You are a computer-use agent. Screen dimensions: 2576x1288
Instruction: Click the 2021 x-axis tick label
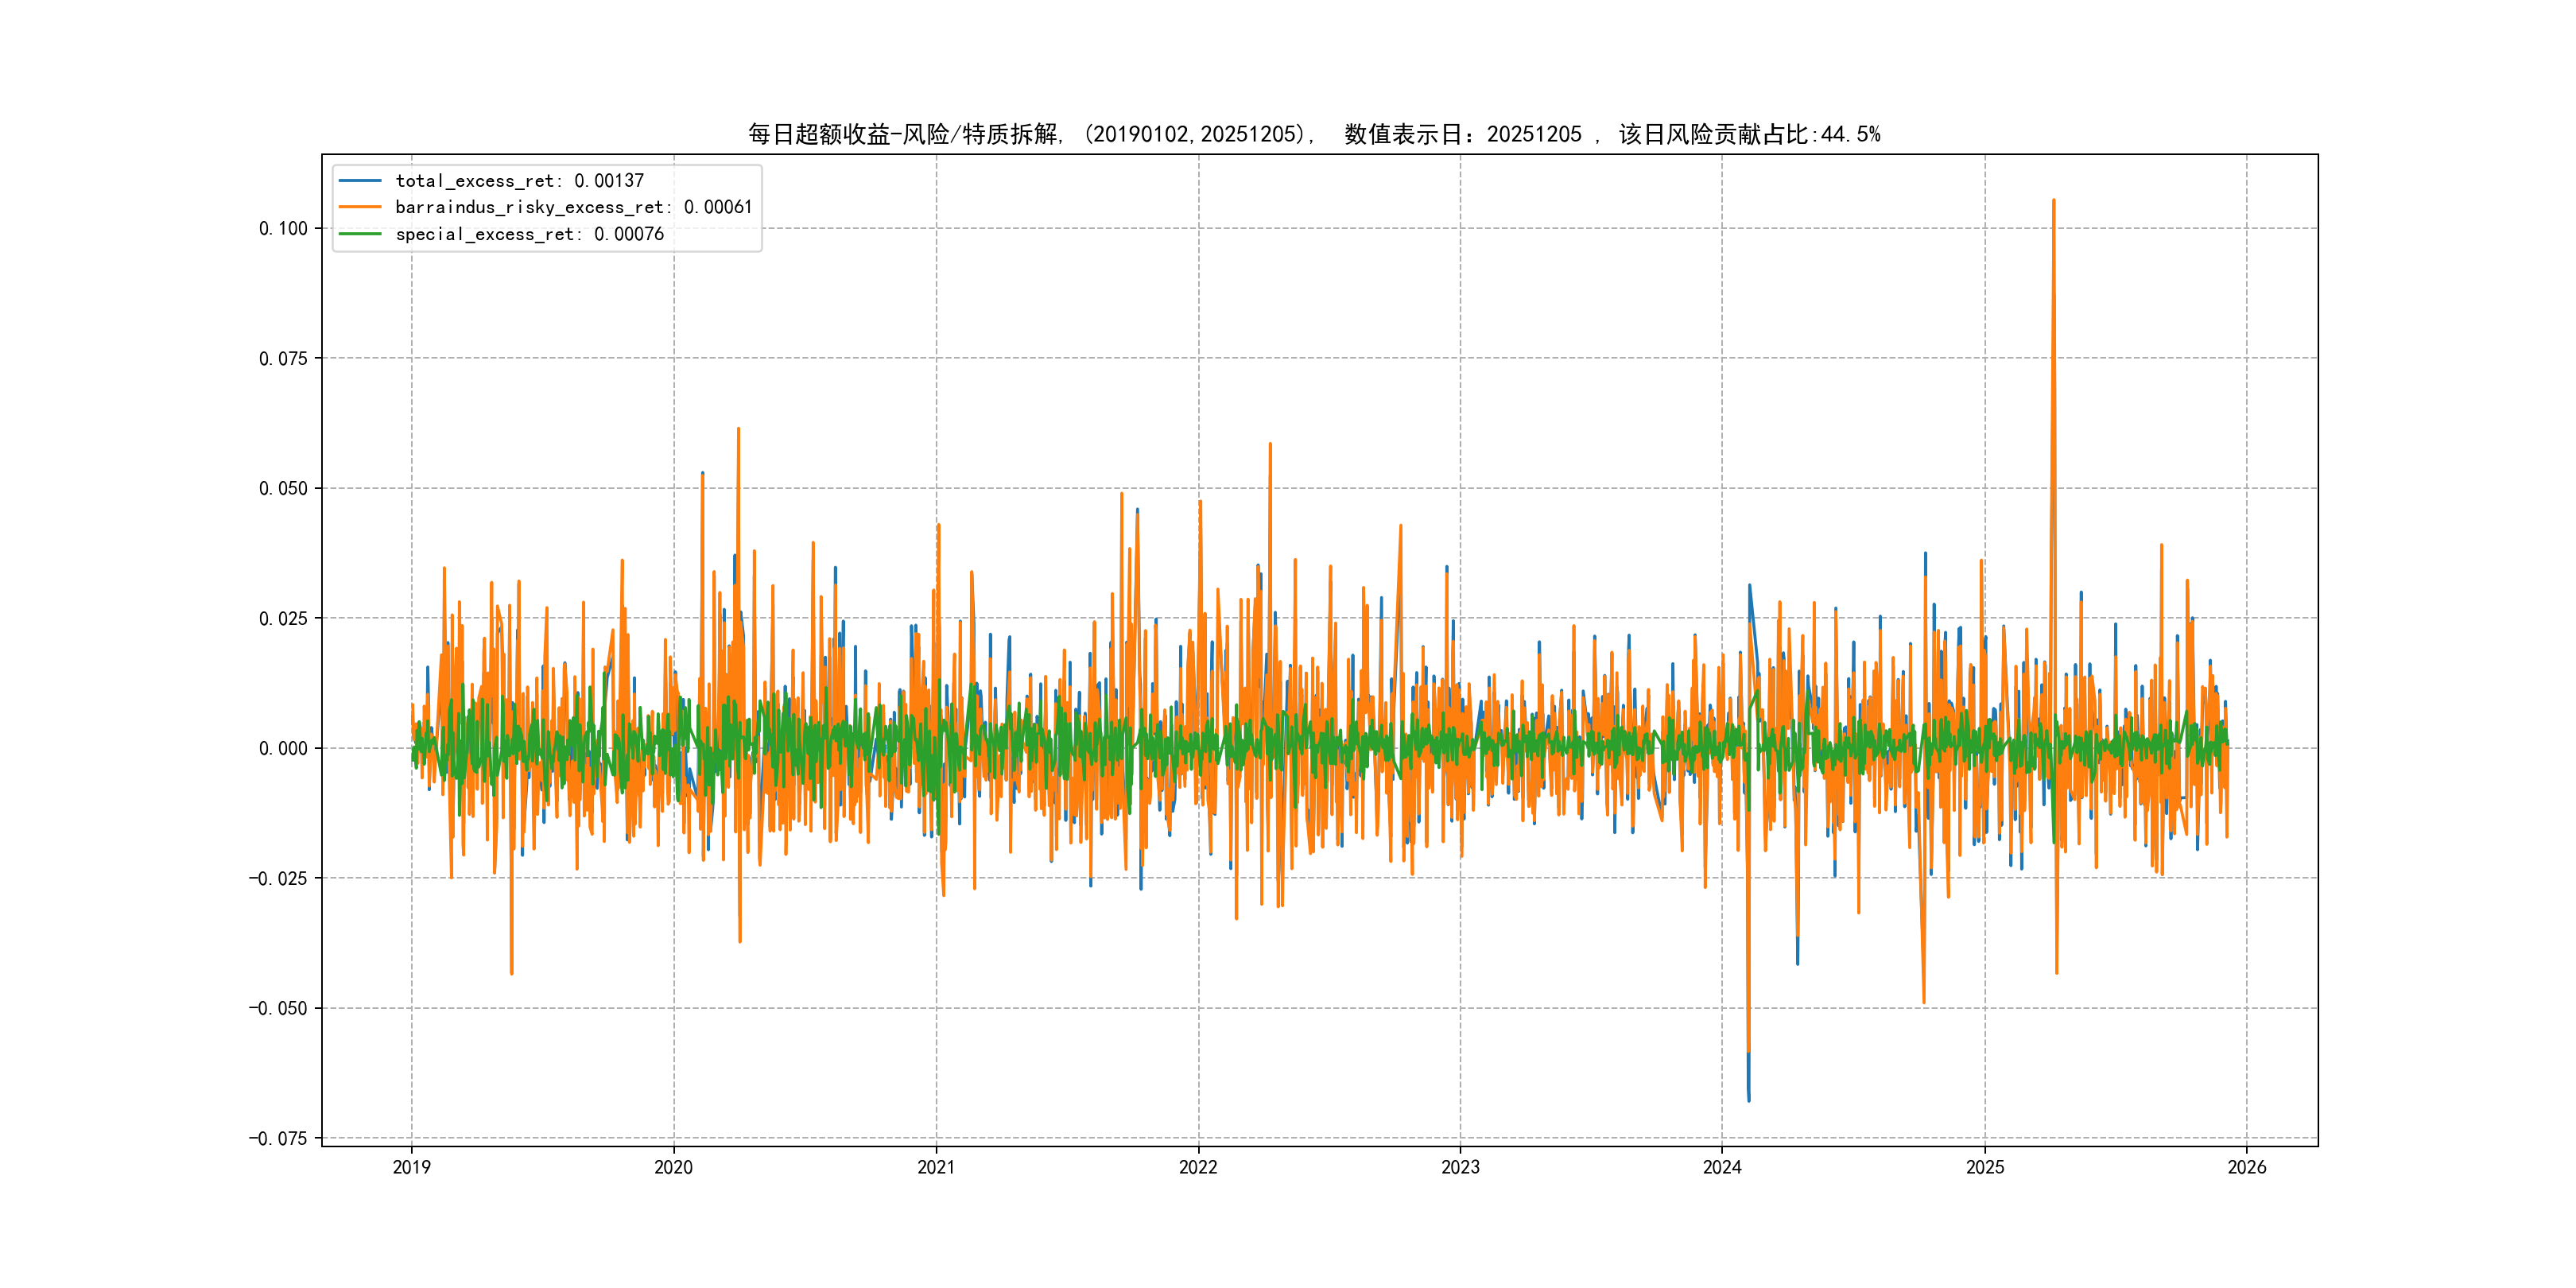[936, 1167]
